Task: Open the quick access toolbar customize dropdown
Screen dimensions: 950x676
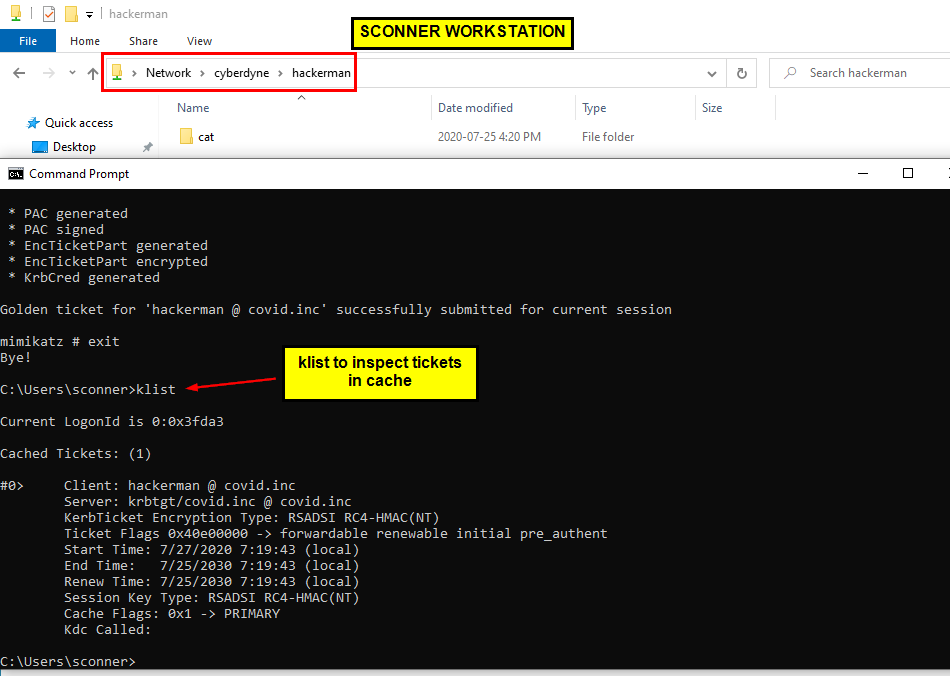Action: pyautogui.click(x=88, y=13)
